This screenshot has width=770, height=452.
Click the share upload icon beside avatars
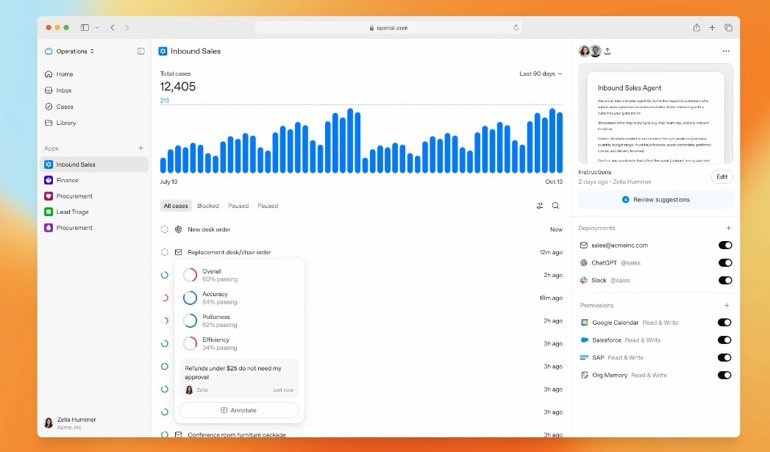[x=608, y=51]
